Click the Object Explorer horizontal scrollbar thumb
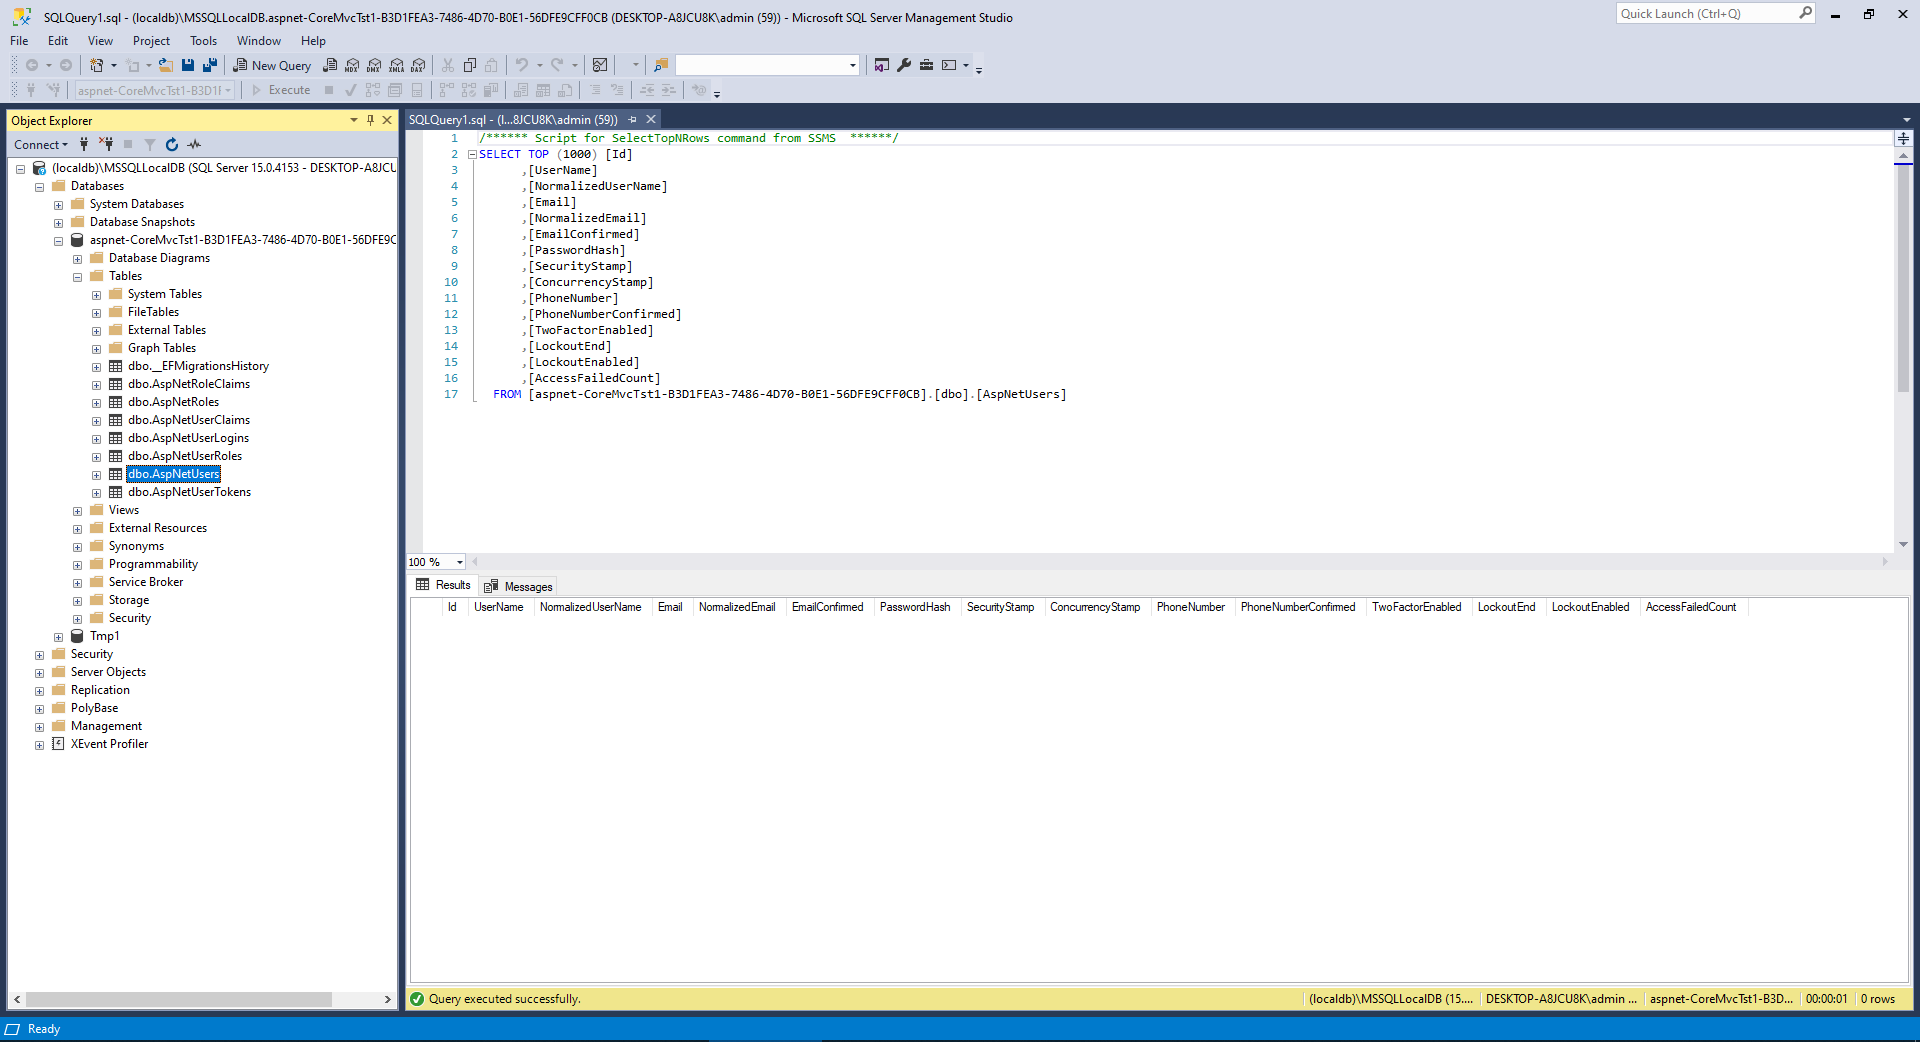Image resolution: width=1920 pixels, height=1042 pixels. (x=179, y=999)
